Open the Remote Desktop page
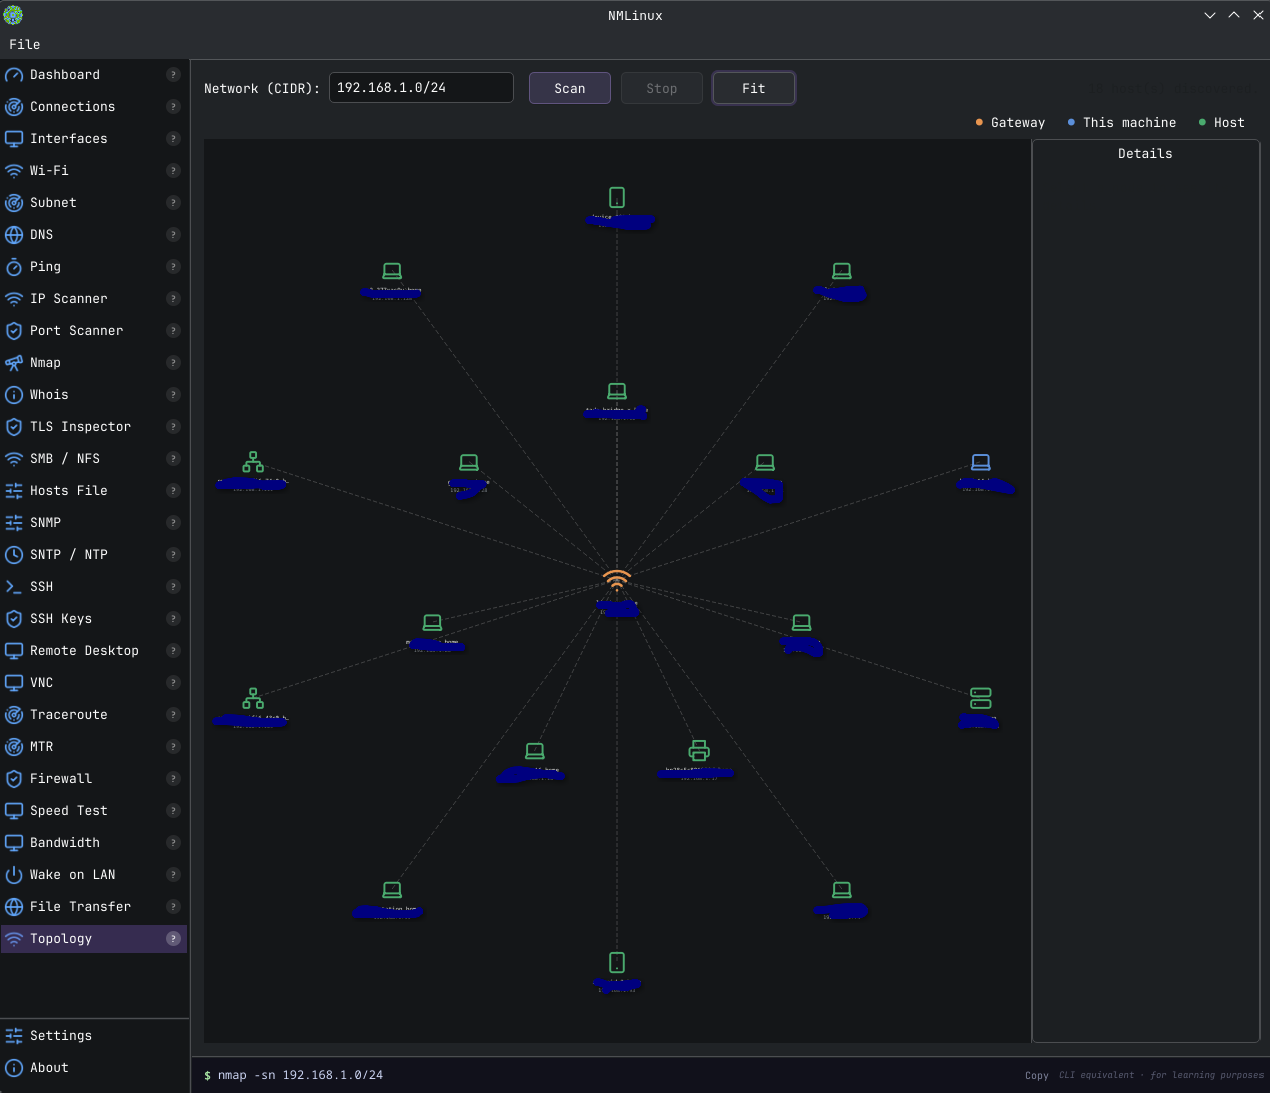Screen dimensions: 1270x1093 [x=94, y=651]
